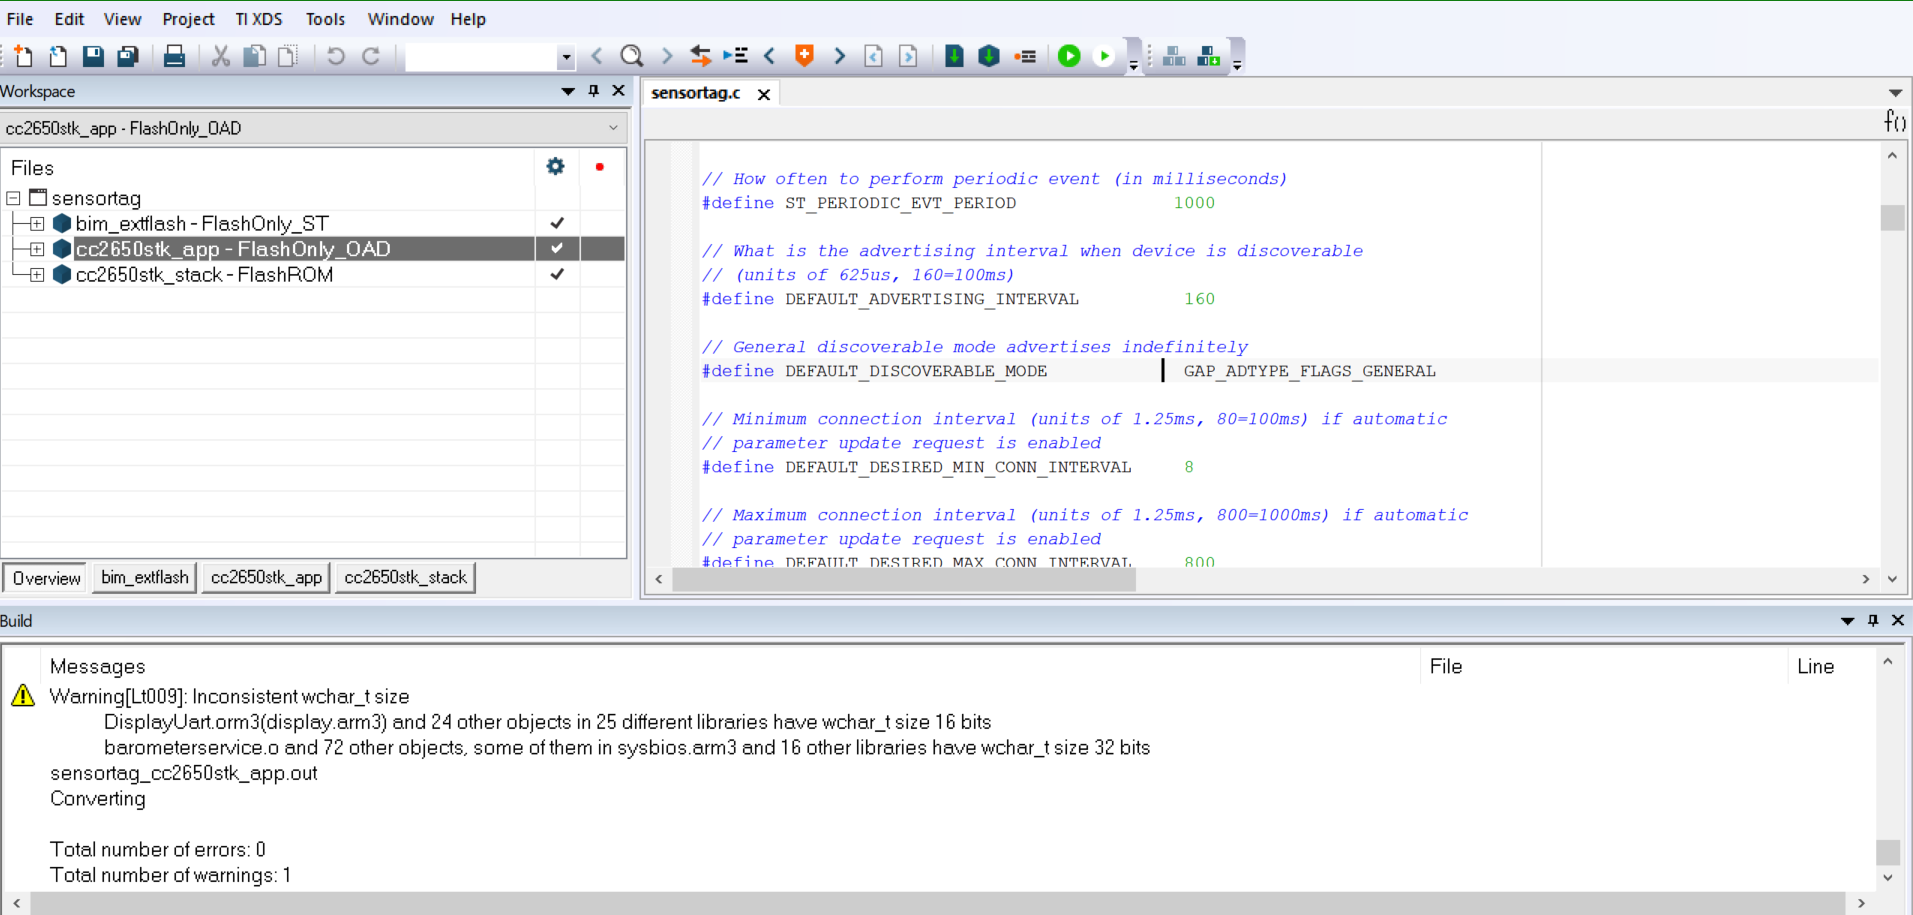
Task: Open the function list f() button
Action: click(1894, 122)
